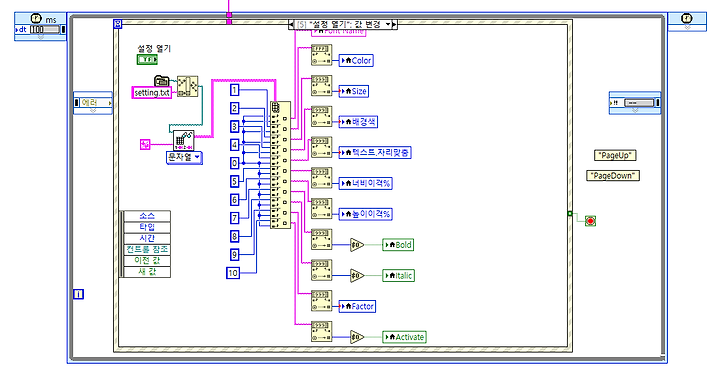Image resolution: width=720 pixels, height=374 pixels.
Task: Open event case selector dropdown arrow
Action: [x=388, y=24]
